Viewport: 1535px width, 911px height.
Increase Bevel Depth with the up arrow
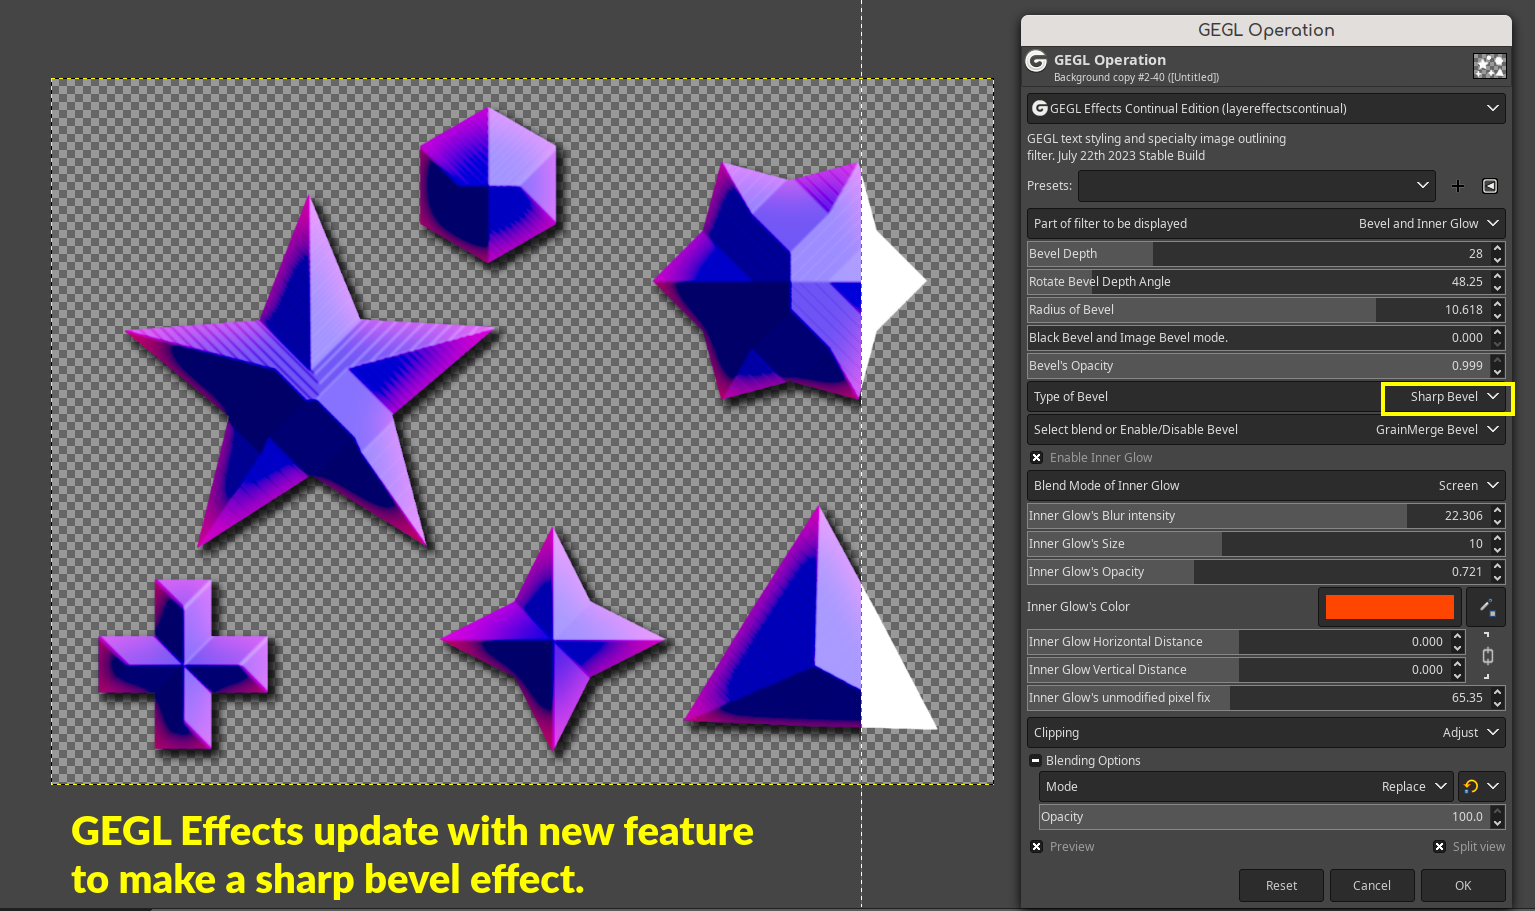coord(1497,248)
